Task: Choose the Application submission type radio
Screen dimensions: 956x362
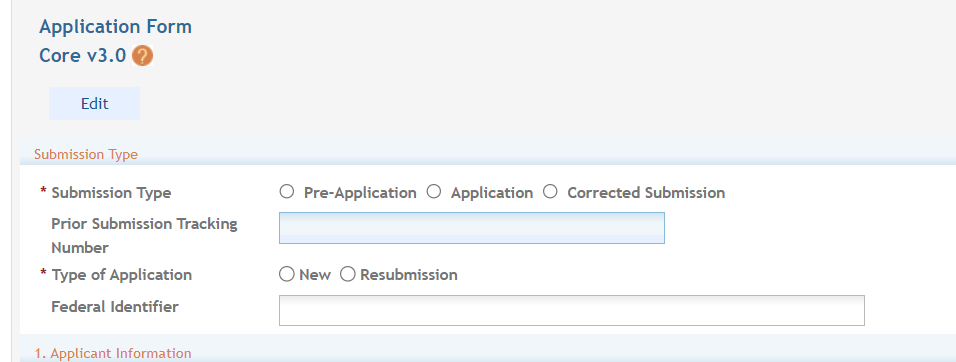Action: [x=433, y=192]
